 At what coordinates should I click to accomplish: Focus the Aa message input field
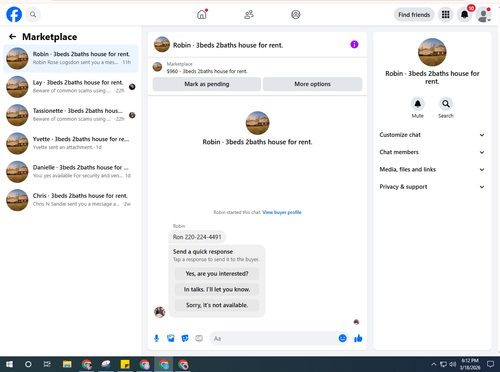pos(273,338)
